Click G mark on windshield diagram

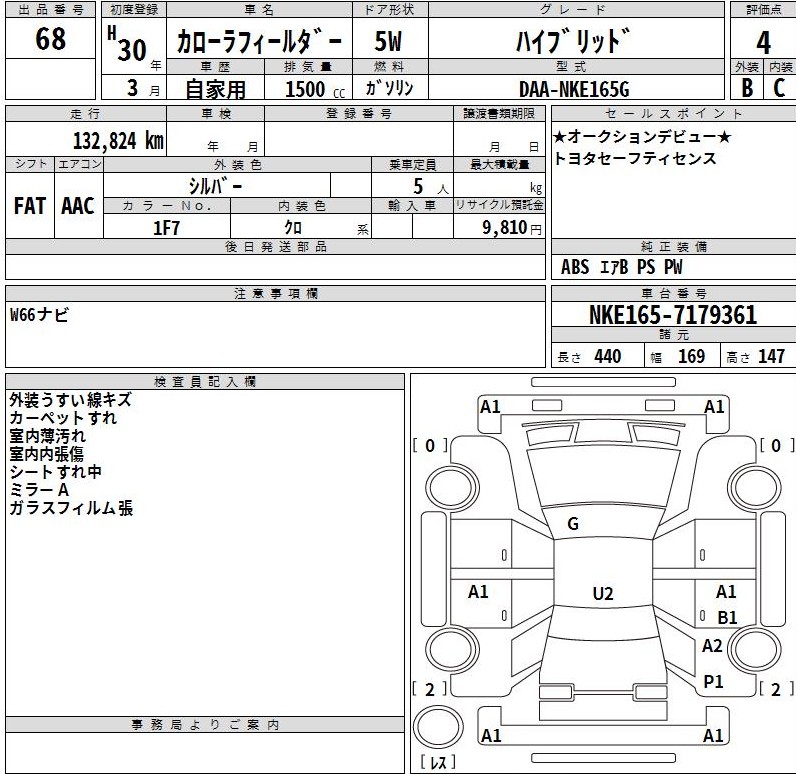click(x=573, y=524)
